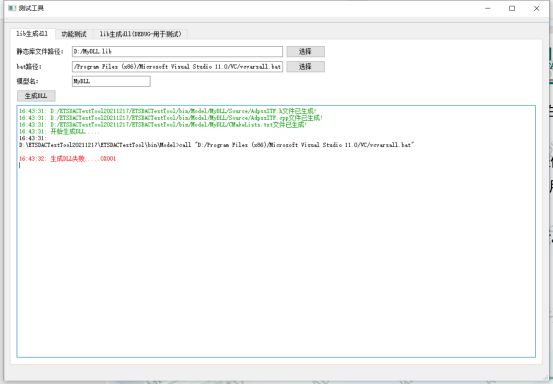Switch to the lib生成dll tab
Image resolution: width=553 pixels, height=384 pixels.
[x=32, y=33]
